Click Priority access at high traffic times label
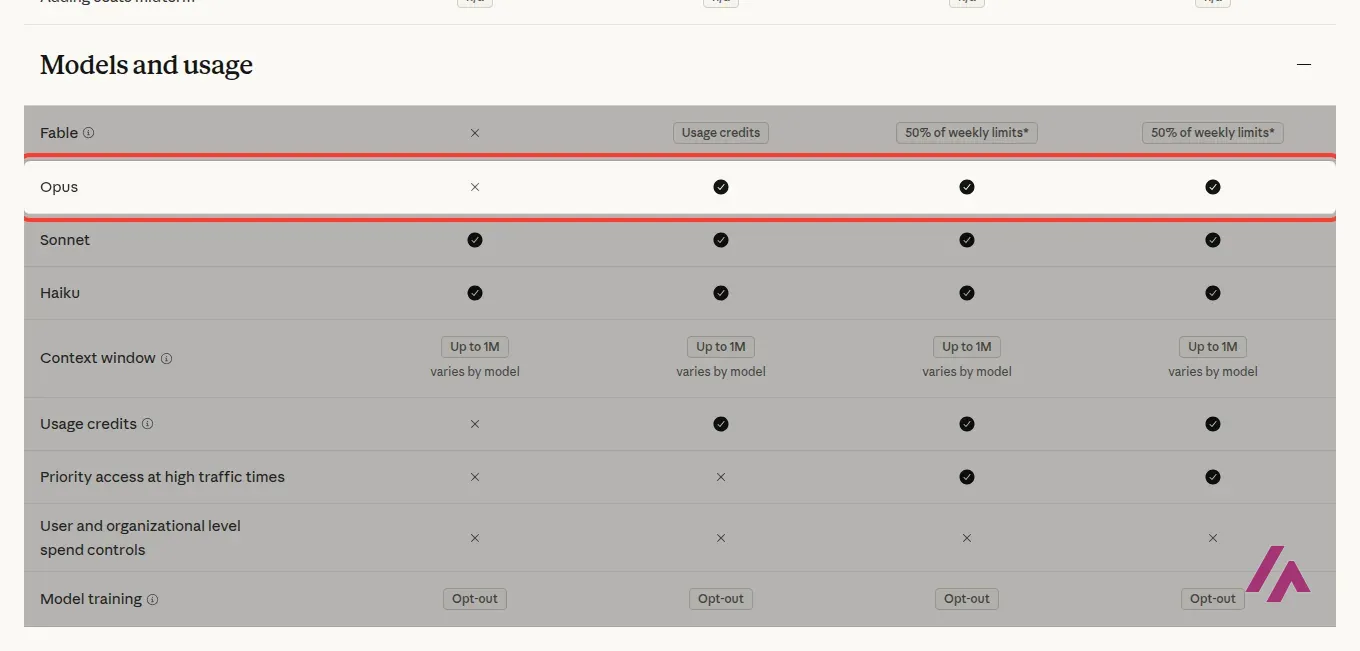 [162, 477]
